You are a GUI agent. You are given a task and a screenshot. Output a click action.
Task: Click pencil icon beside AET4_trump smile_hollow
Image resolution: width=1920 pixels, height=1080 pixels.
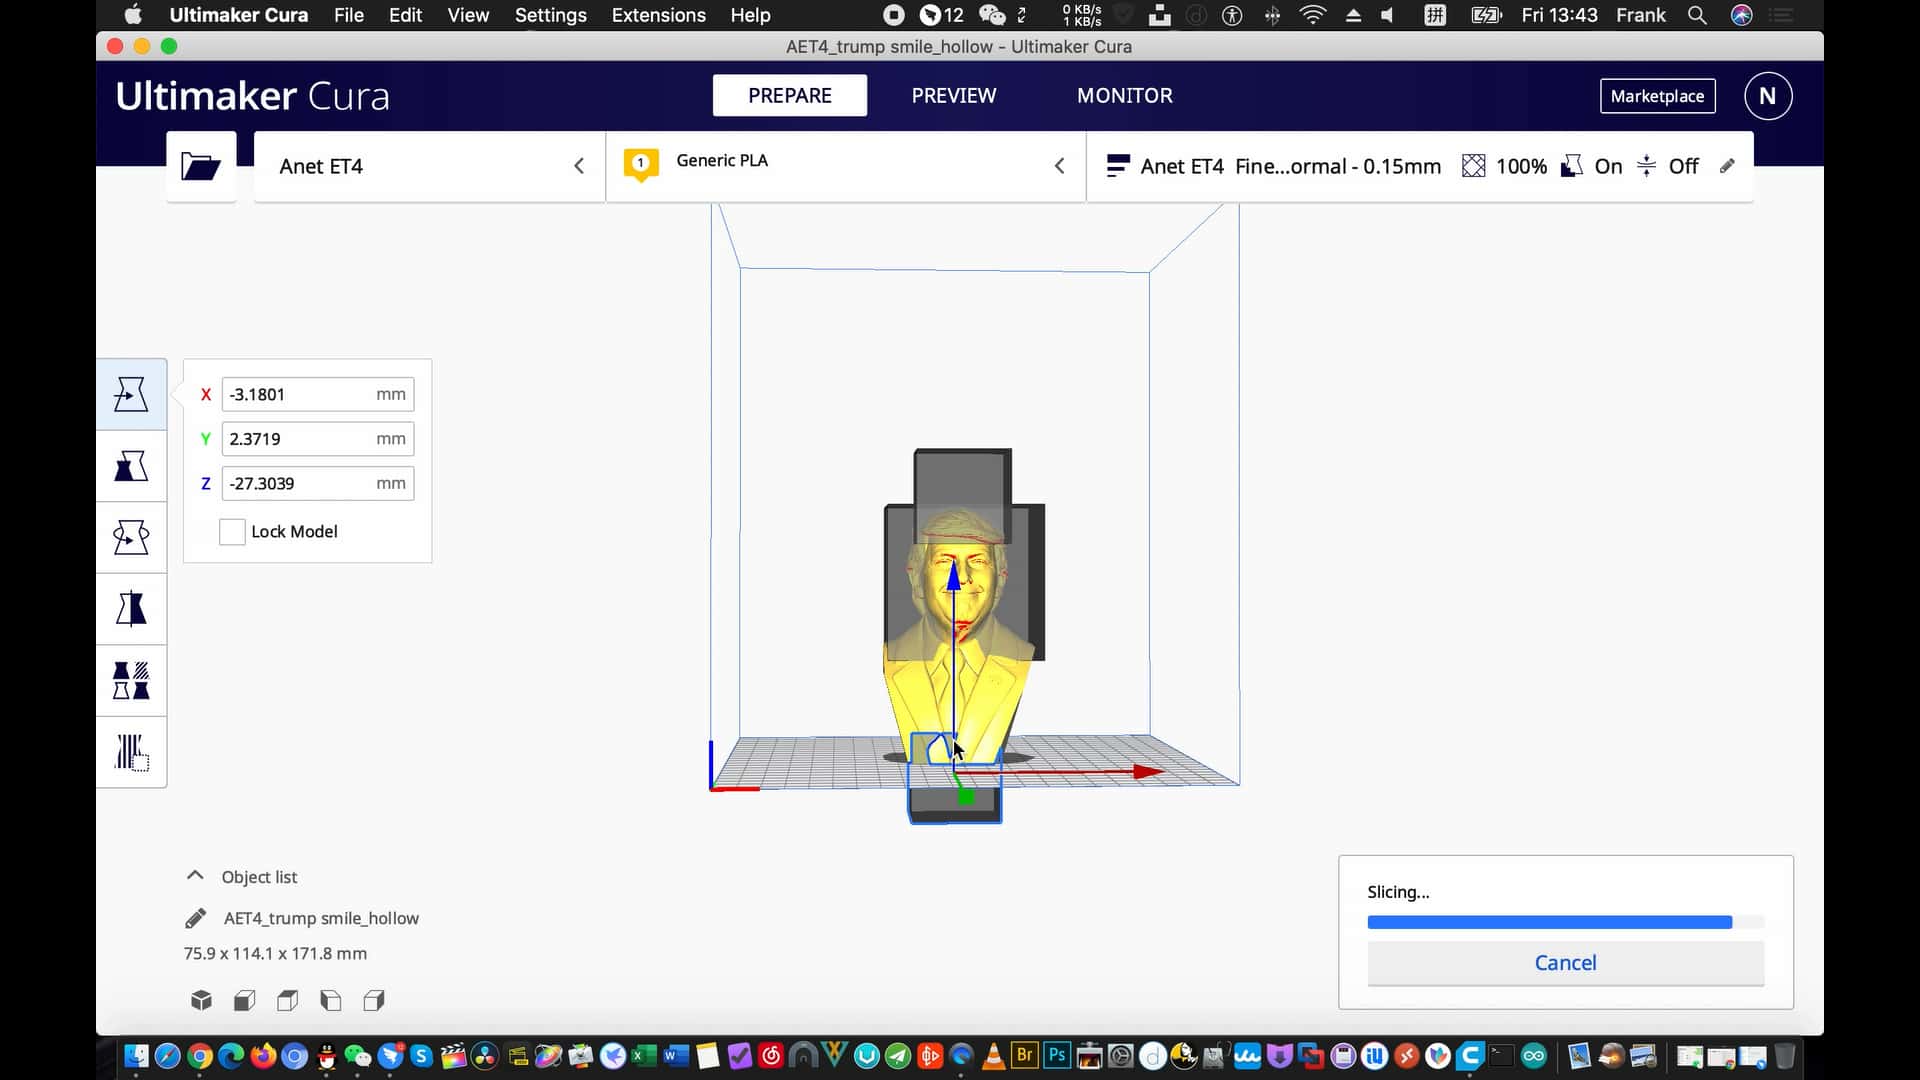(196, 918)
